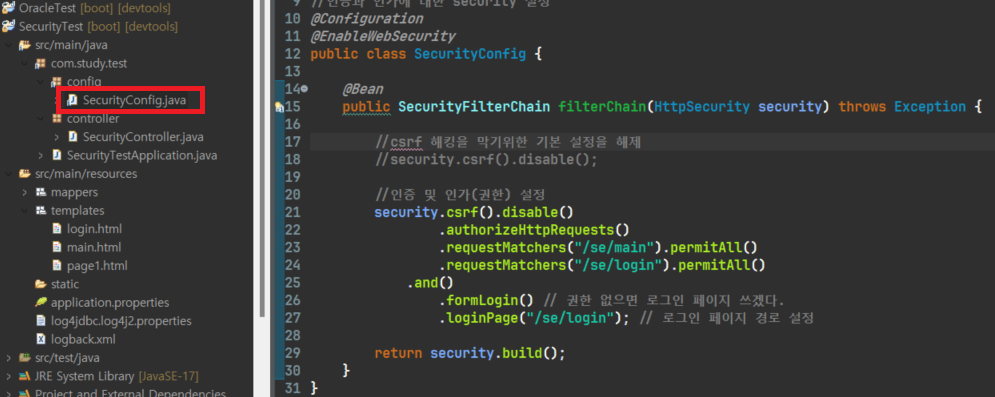This screenshot has width=995, height=397.
Task: Click the config package icon
Action: click(x=56, y=82)
